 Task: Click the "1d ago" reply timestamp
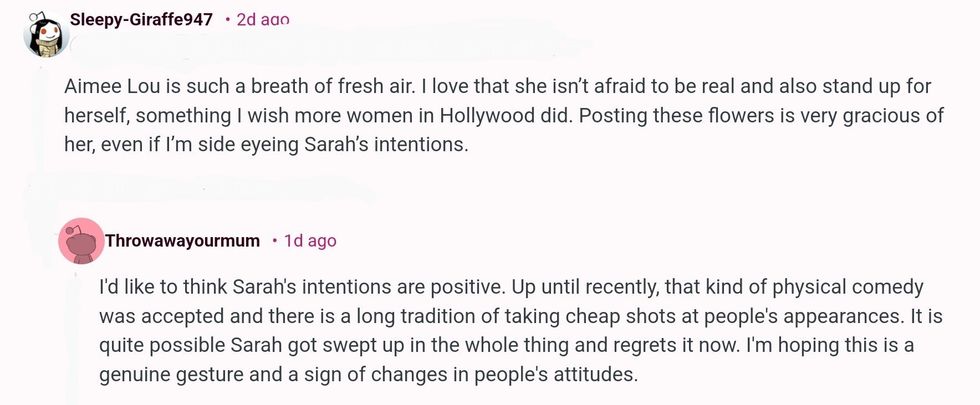tap(310, 241)
